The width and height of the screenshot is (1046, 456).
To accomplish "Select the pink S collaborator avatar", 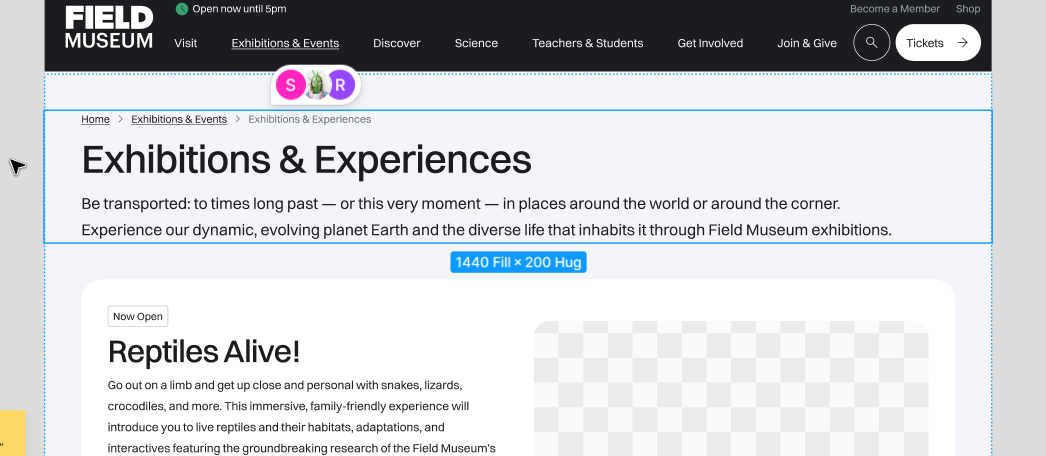I will click(x=290, y=85).
